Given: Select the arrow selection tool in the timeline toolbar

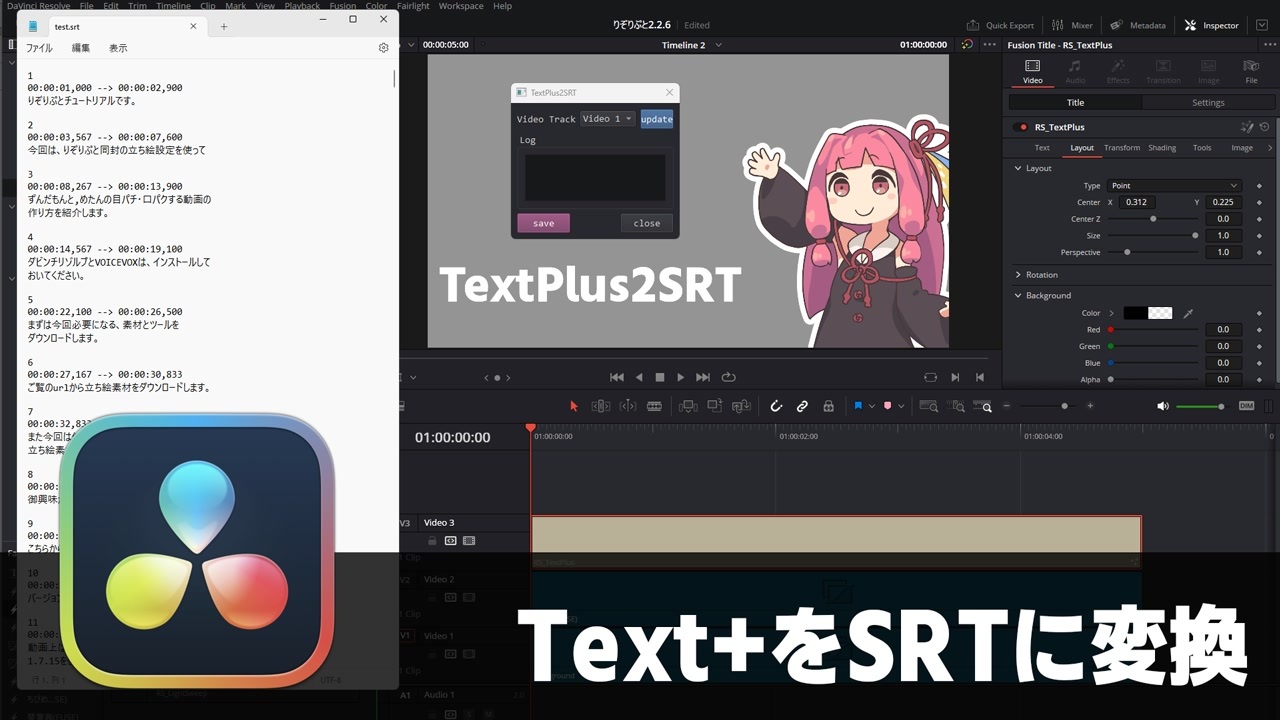Looking at the screenshot, I should point(573,406).
